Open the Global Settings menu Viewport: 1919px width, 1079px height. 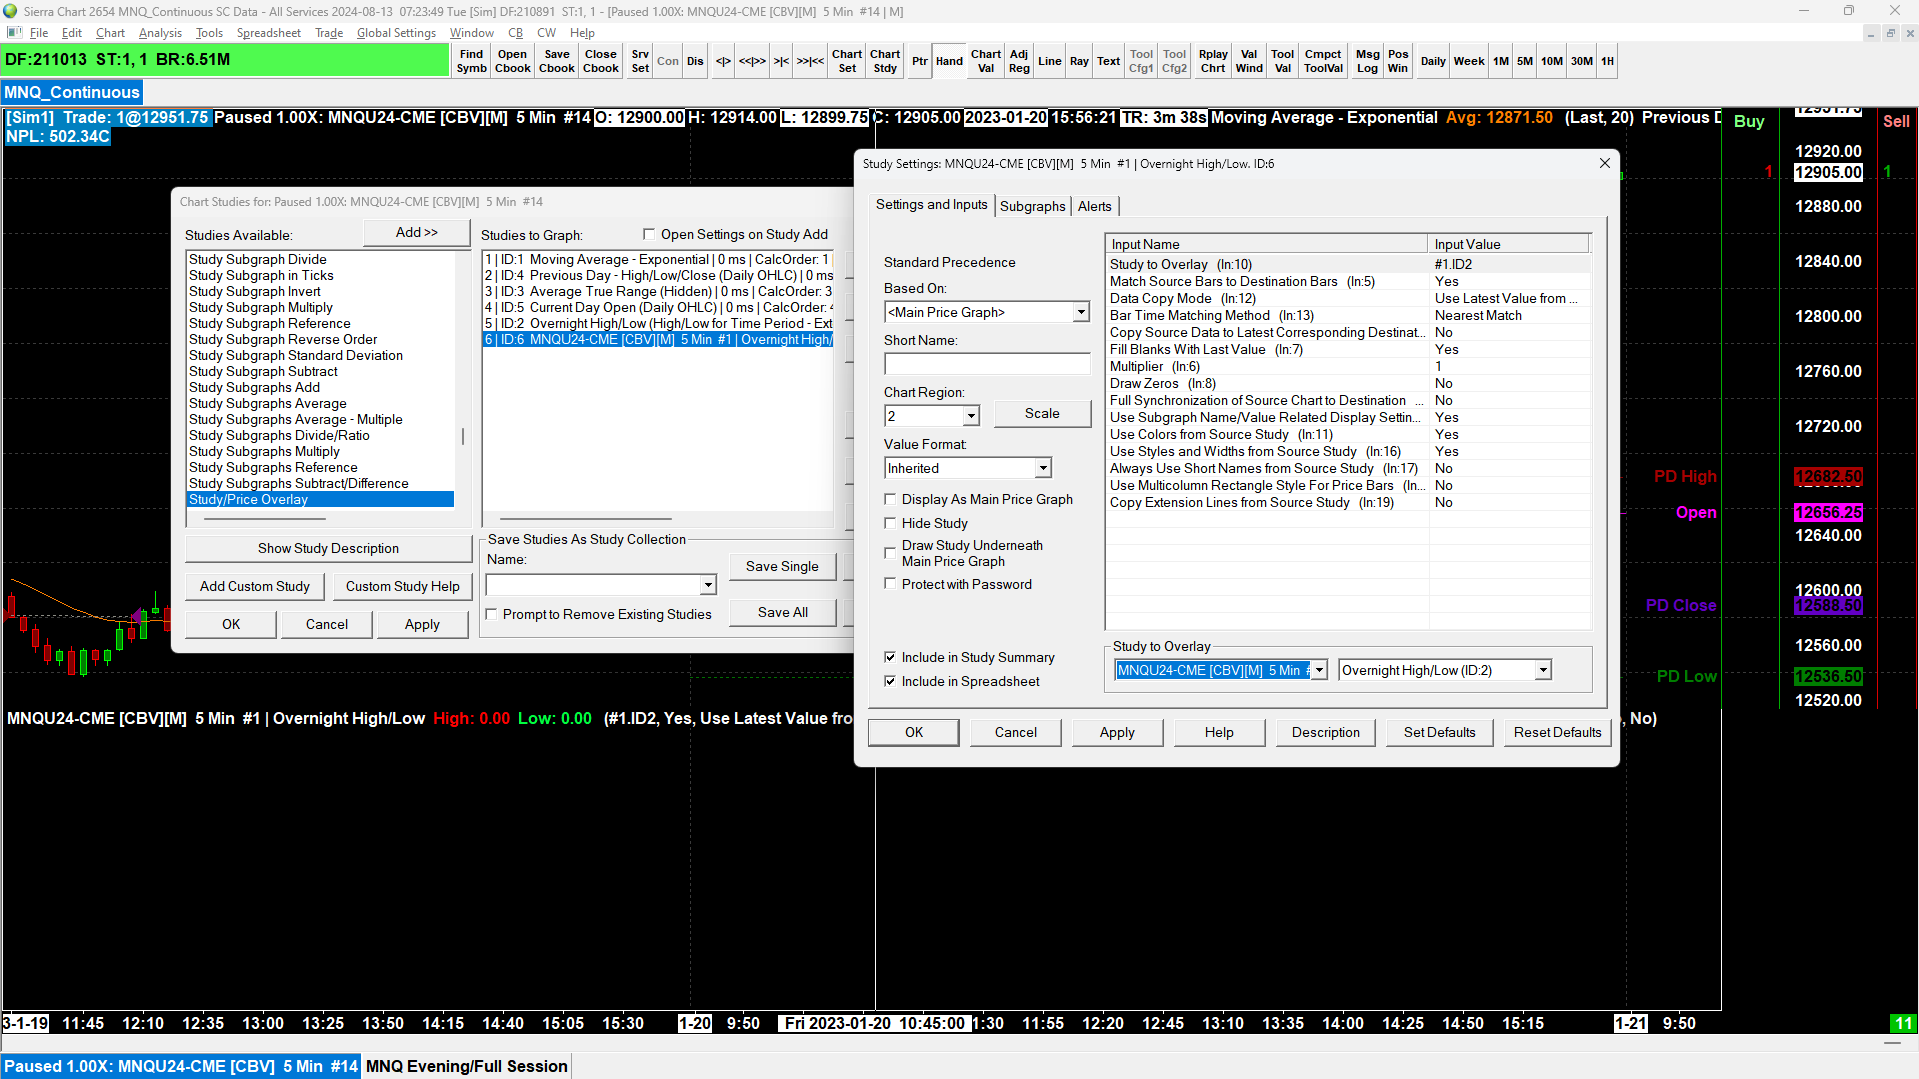click(x=396, y=33)
